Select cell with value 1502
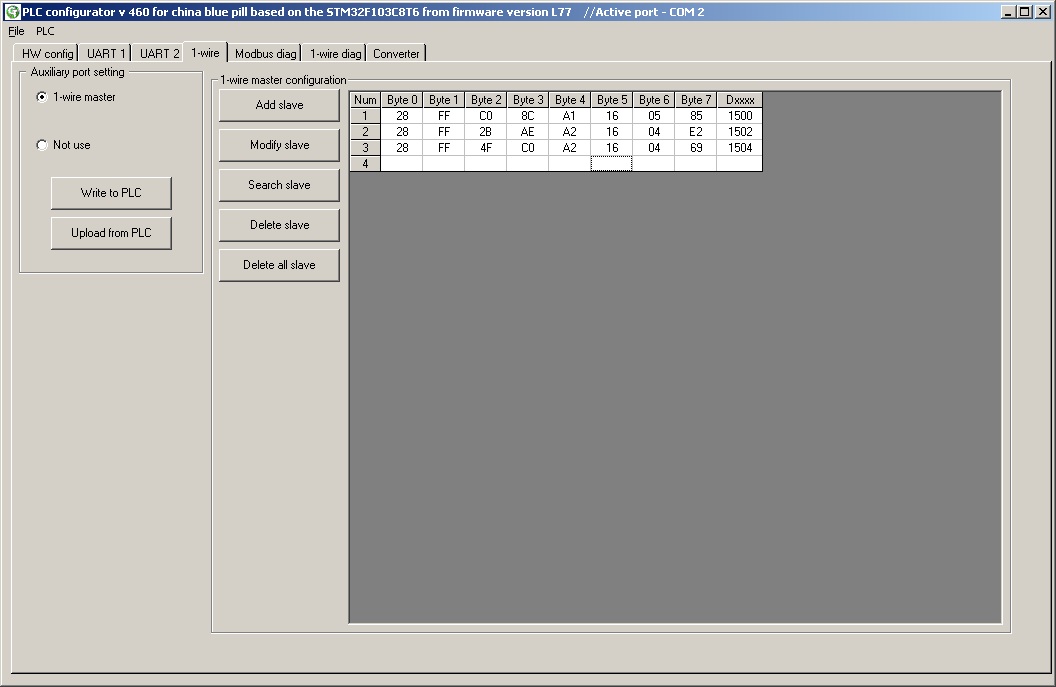Viewport: 1056px width, 687px height. click(x=739, y=132)
